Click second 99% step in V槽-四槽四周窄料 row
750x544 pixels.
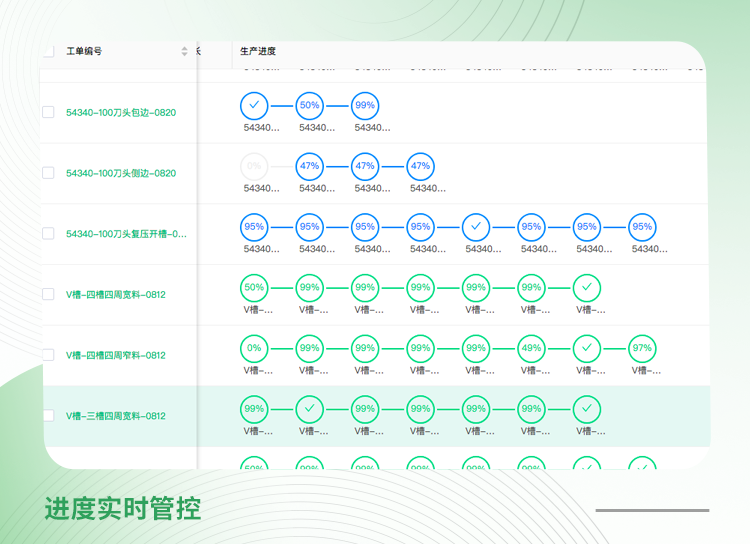(x=365, y=349)
